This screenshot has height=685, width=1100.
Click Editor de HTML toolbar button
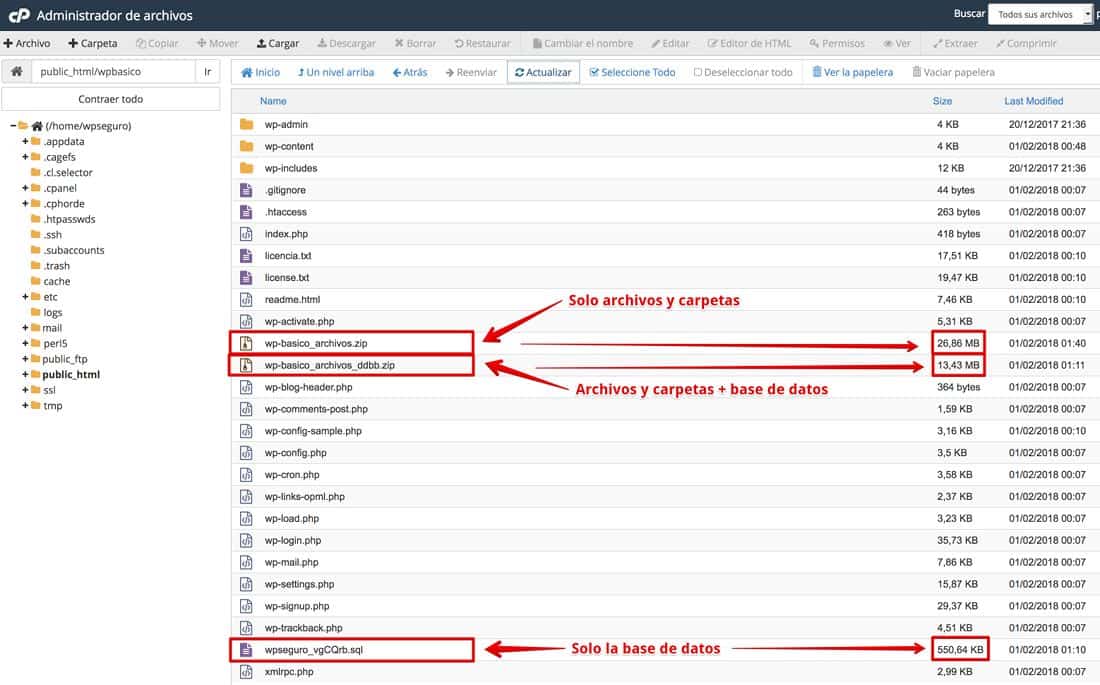749,44
